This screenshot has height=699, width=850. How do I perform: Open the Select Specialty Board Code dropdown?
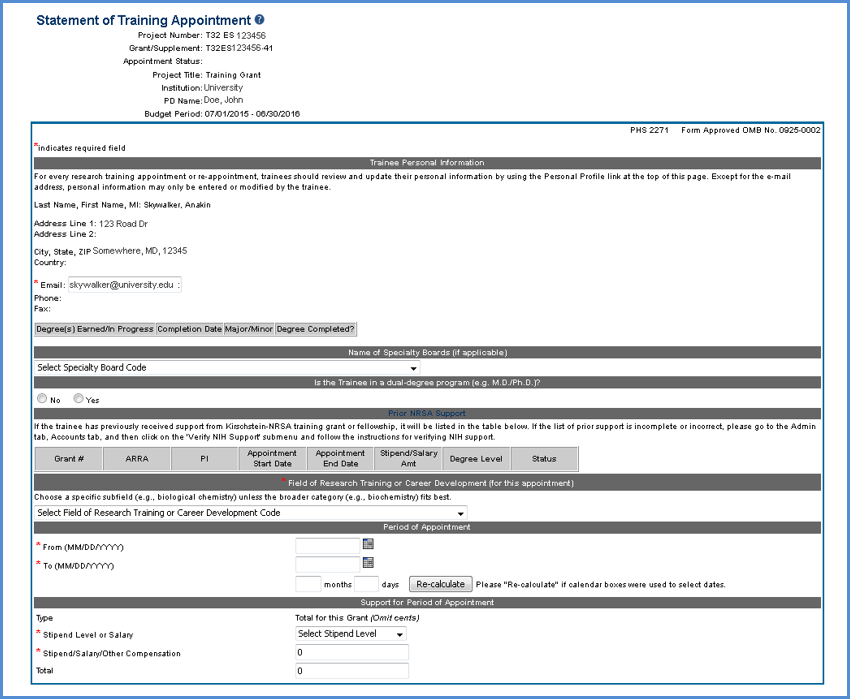(227, 368)
